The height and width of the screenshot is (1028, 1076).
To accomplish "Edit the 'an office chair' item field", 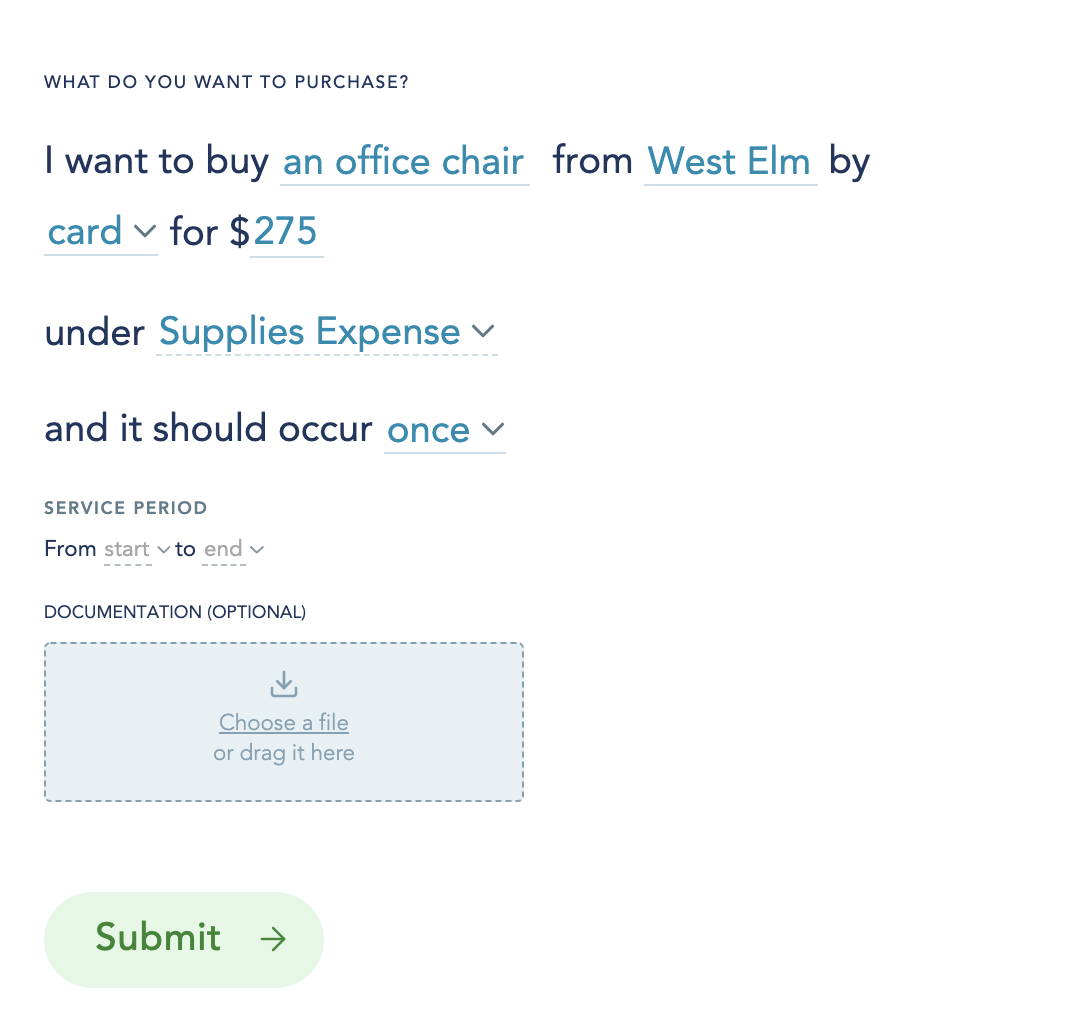I will tap(405, 163).
